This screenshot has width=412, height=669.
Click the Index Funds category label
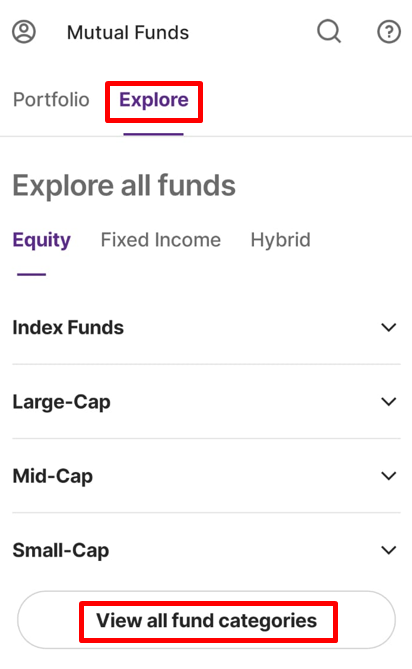pos(68,328)
